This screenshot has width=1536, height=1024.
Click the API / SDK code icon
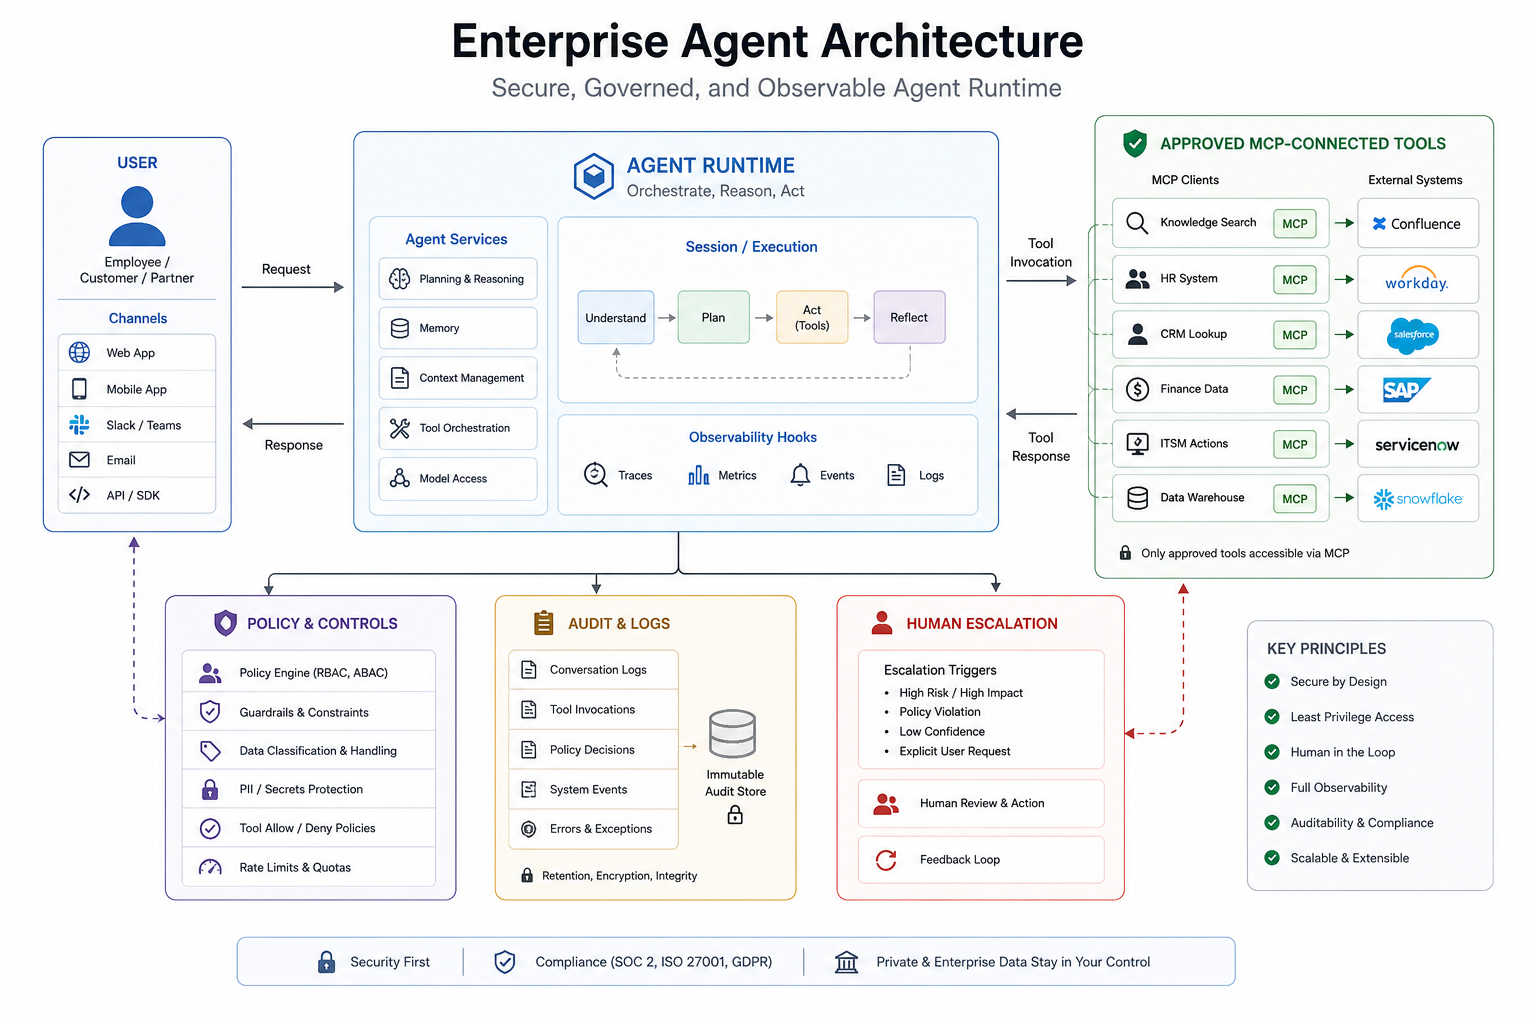(x=79, y=495)
